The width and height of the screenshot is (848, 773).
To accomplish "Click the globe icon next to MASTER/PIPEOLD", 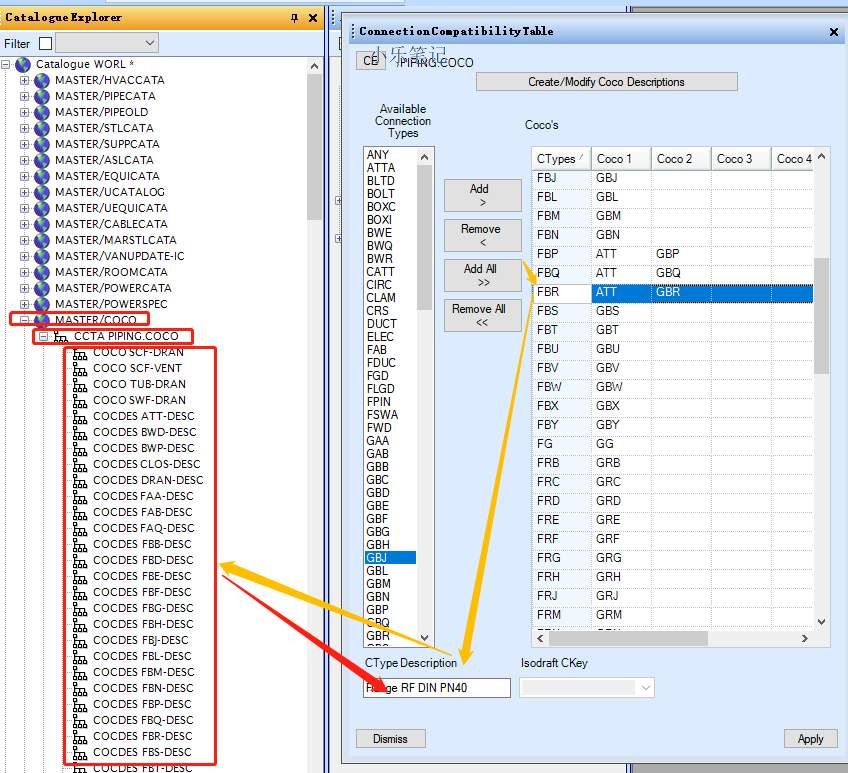I will tap(42, 113).
